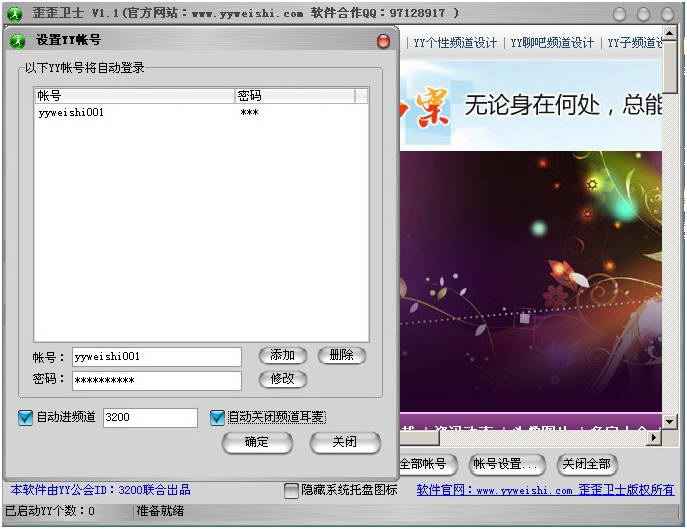Open the YY子频道 tab link
The width and height of the screenshot is (687, 529).
click(634, 43)
